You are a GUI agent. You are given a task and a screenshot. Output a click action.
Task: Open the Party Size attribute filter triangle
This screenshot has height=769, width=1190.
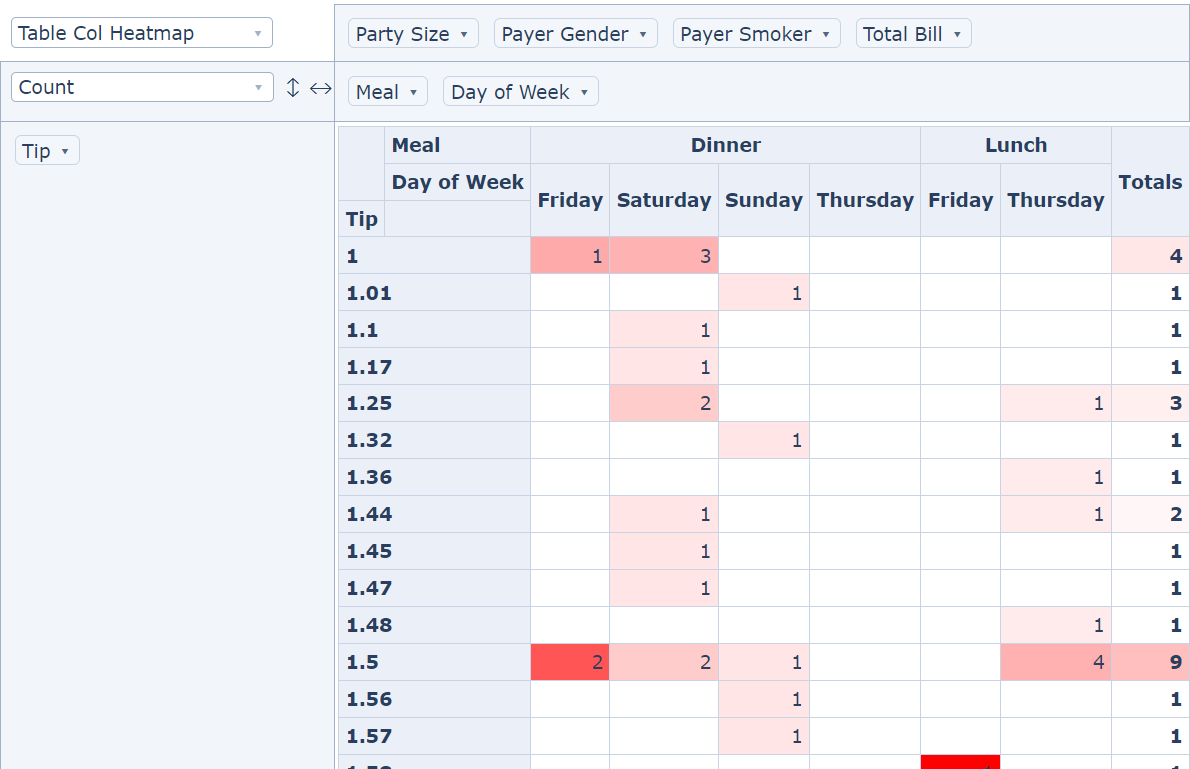pos(464,34)
